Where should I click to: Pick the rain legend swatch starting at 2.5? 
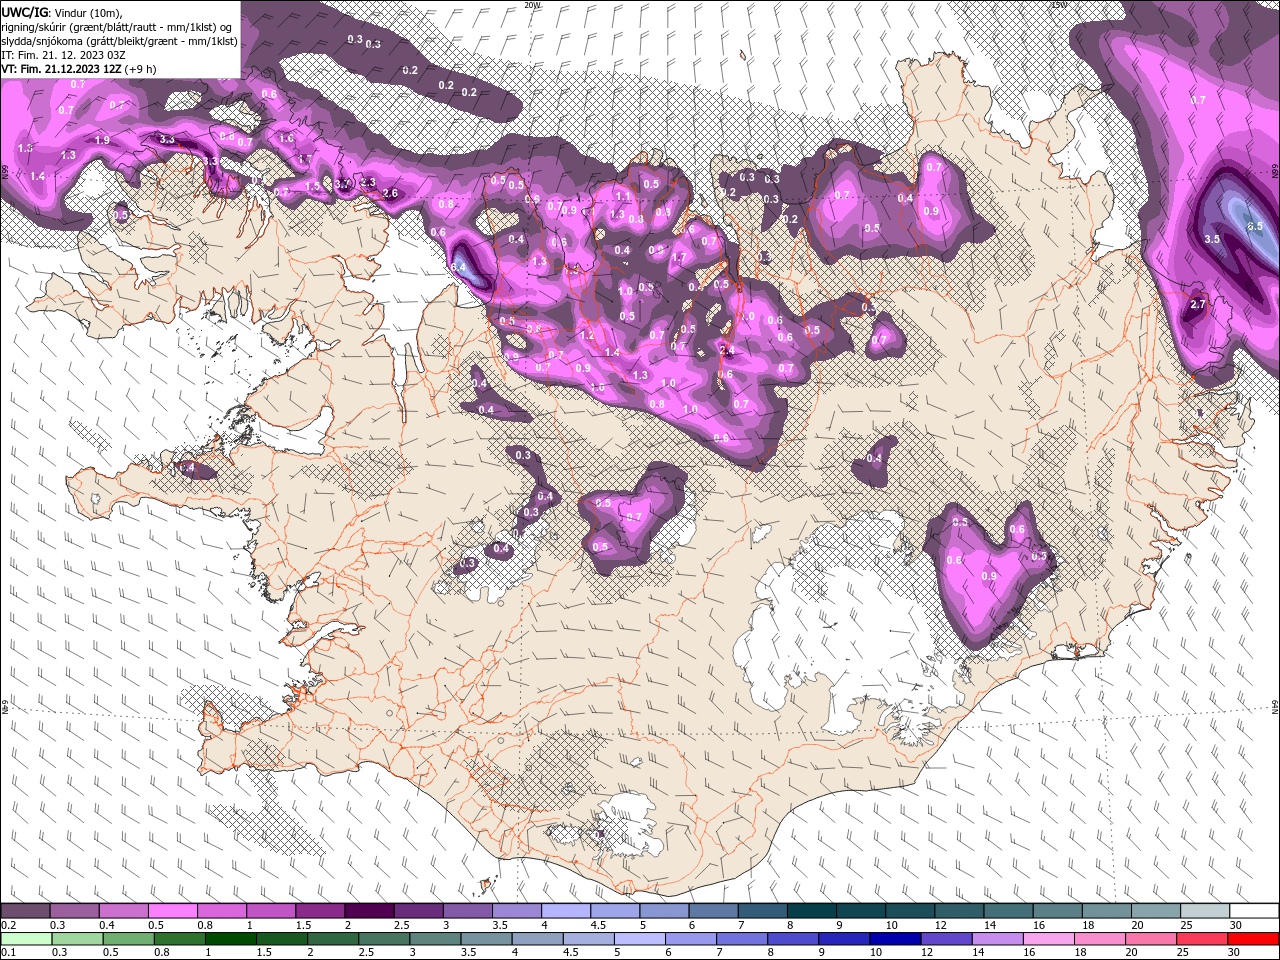(x=384, y=939)
